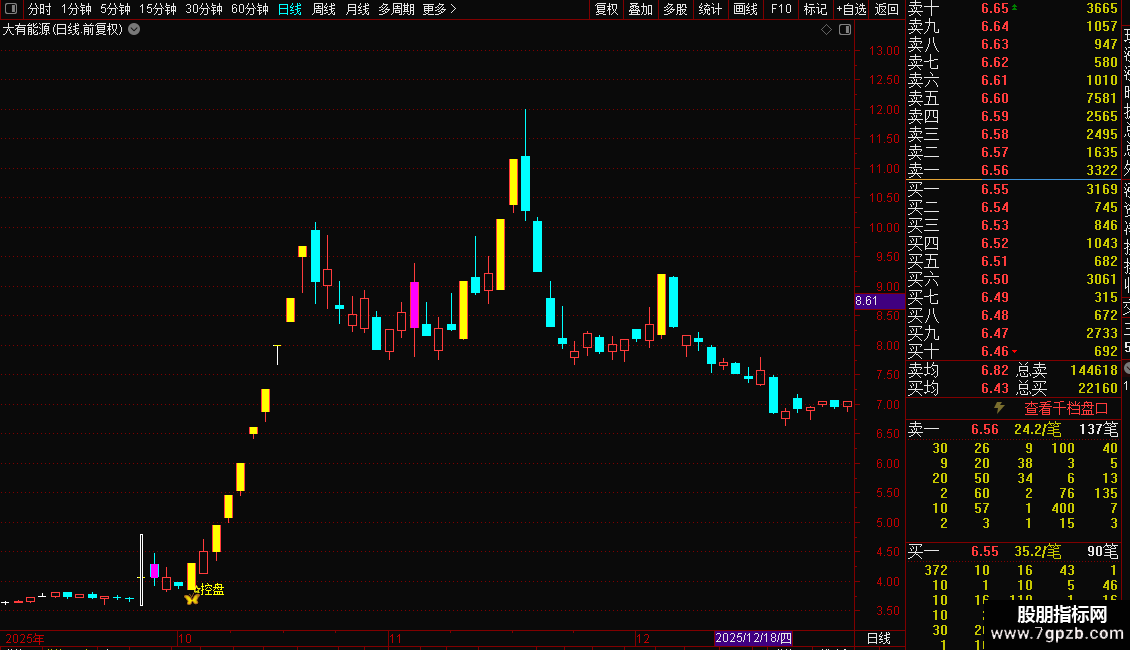Screen dimensions: 1130x650
Task: Switch to 分时 intraday view
Action: coord(40,9)
